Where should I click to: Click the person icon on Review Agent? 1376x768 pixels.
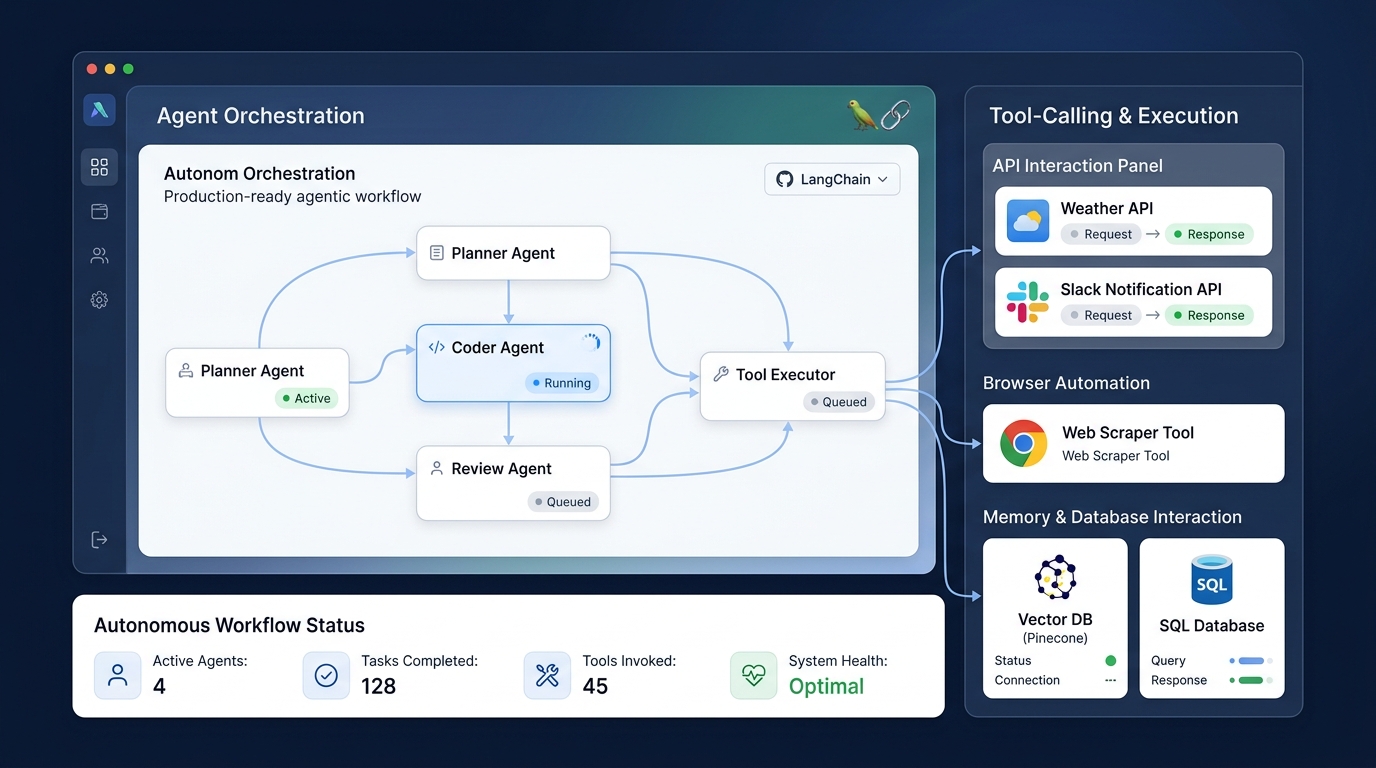pyautogui.click(x=436, y=468)
